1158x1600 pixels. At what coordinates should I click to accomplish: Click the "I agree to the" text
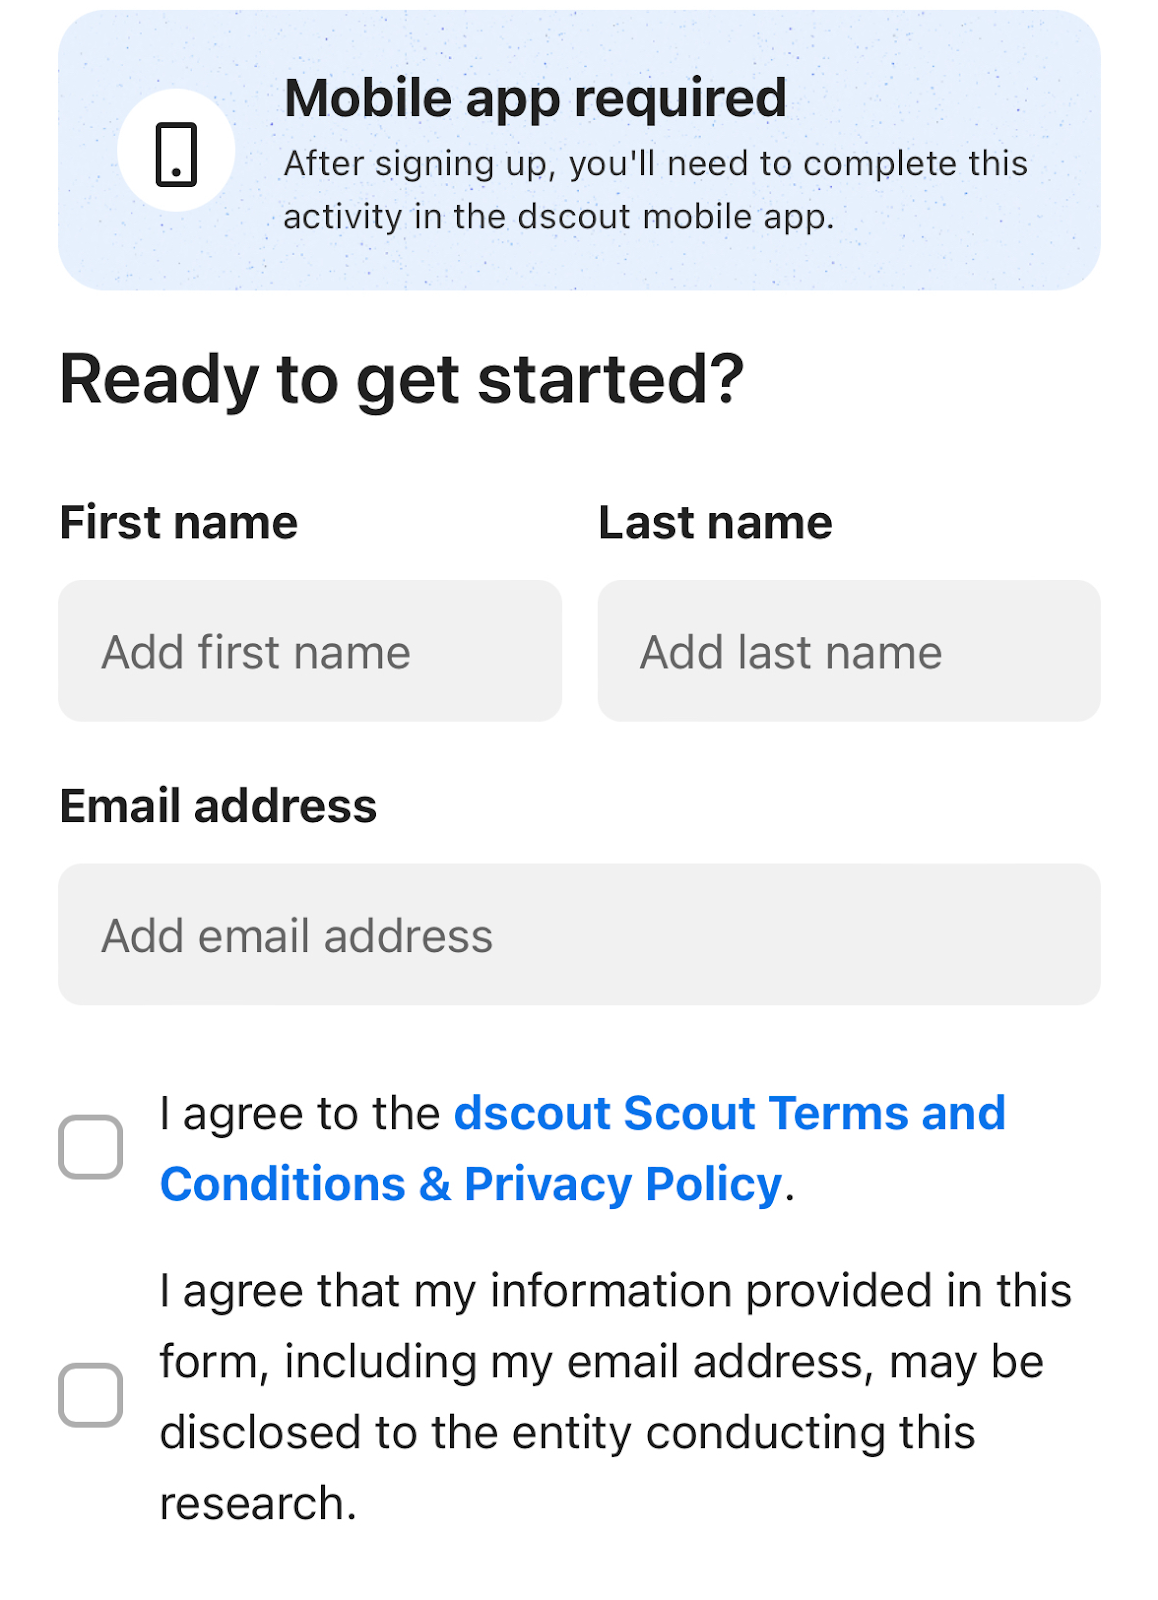click(x=299, y=1113)
